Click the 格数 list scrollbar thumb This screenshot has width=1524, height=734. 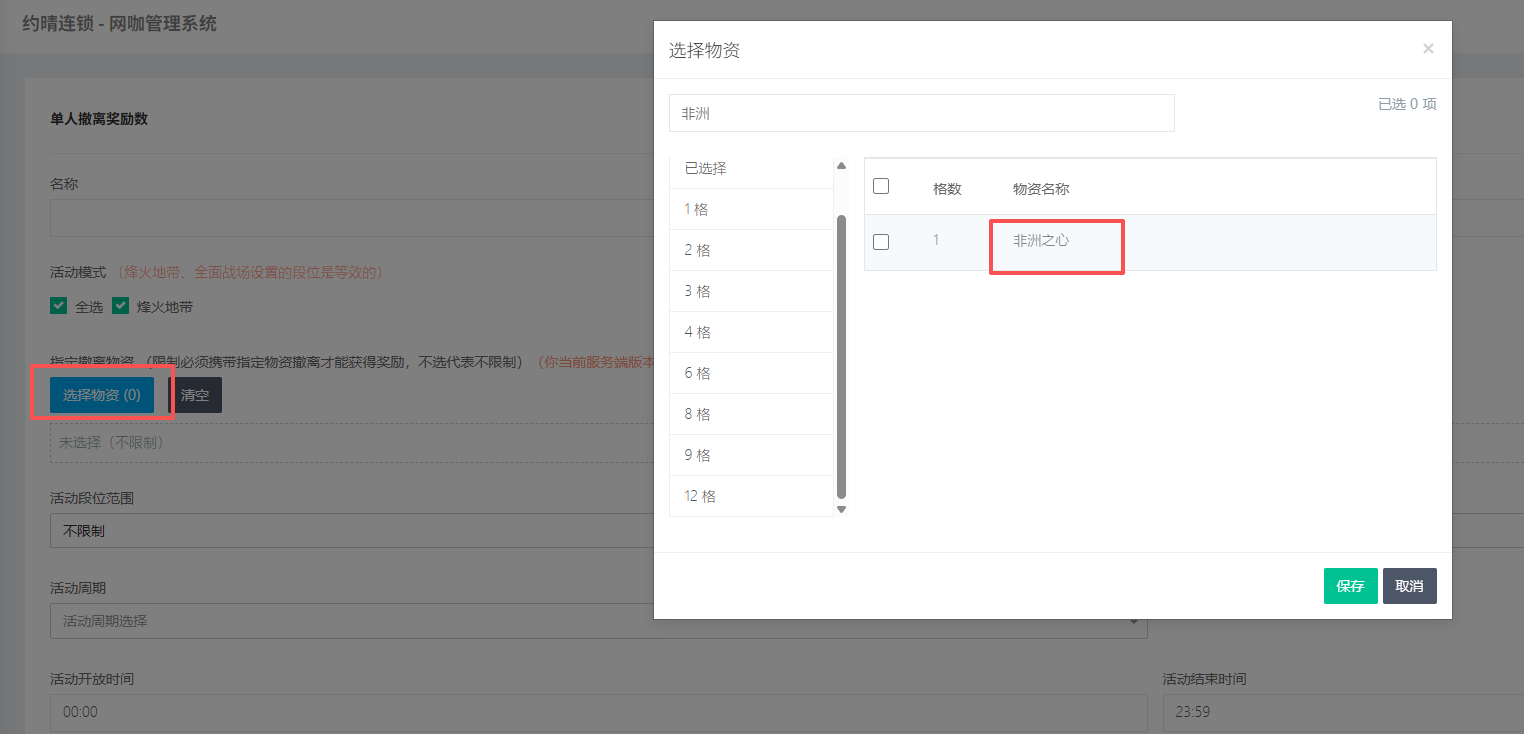pyautogui.click(x=841, y=356)
